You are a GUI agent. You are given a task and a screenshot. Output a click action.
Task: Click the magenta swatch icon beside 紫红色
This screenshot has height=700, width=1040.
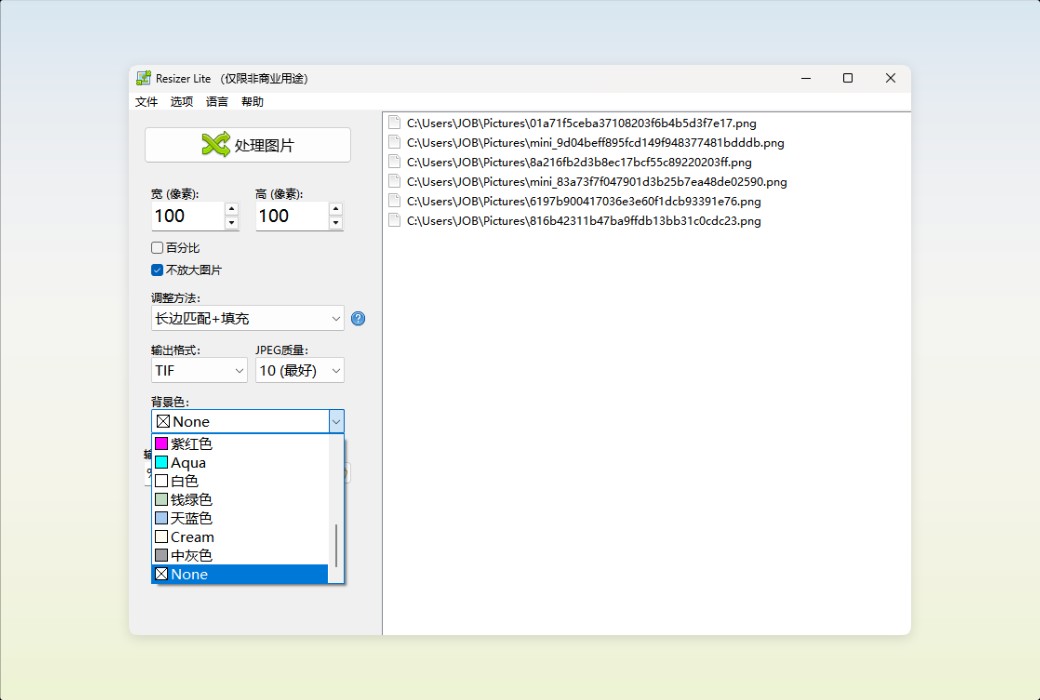[x=162, y=443]
